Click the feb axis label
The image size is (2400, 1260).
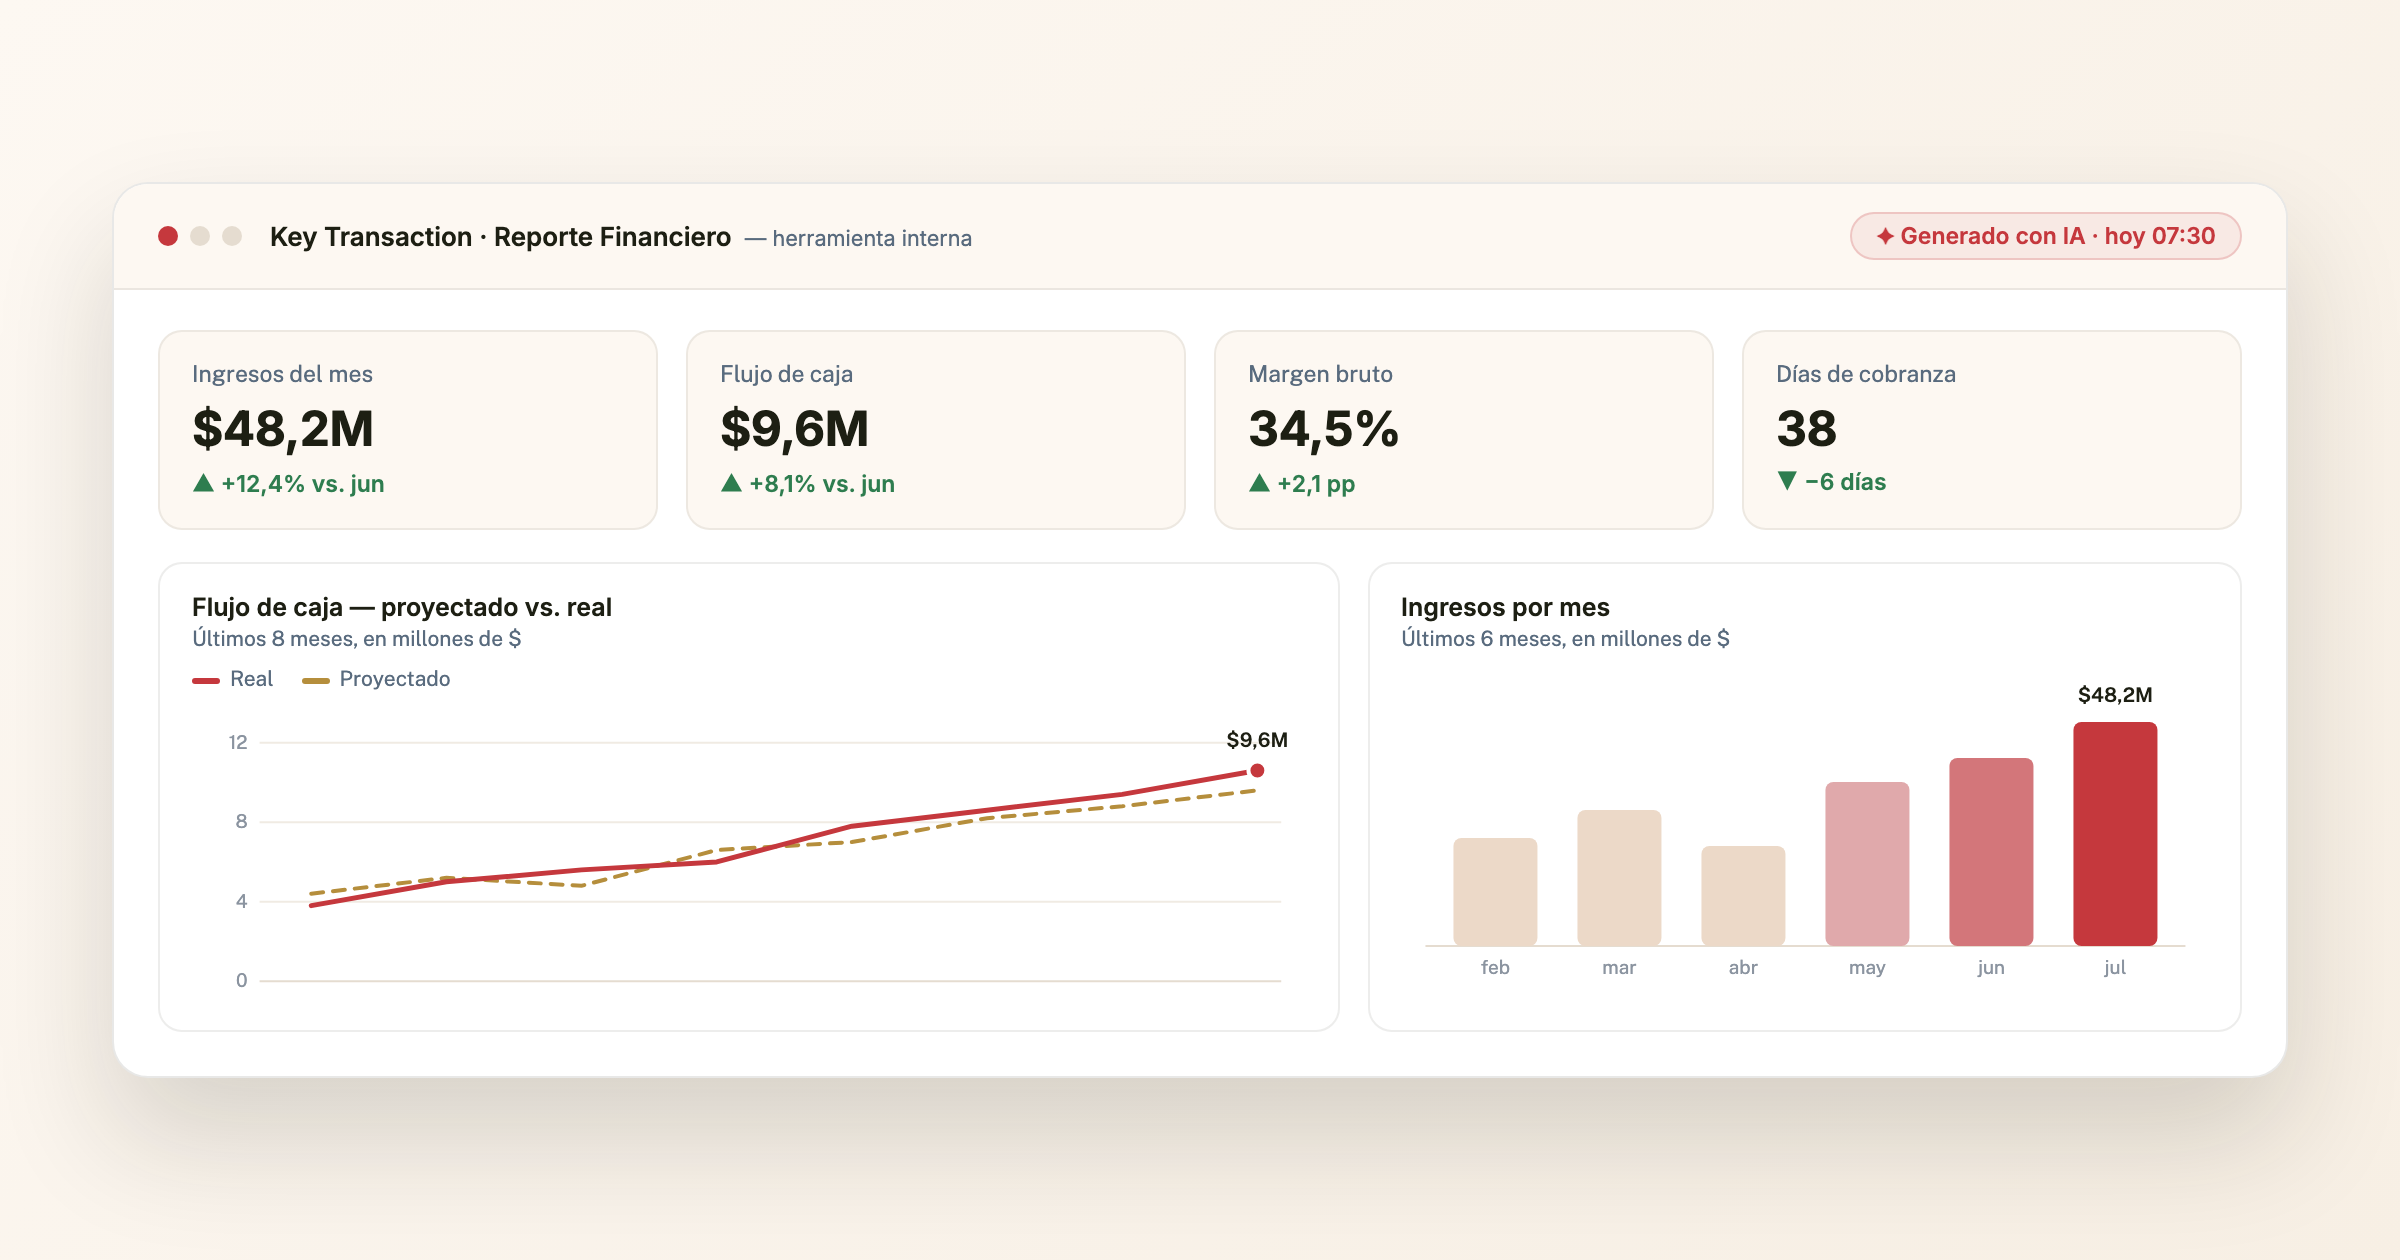click(1495, 967)
